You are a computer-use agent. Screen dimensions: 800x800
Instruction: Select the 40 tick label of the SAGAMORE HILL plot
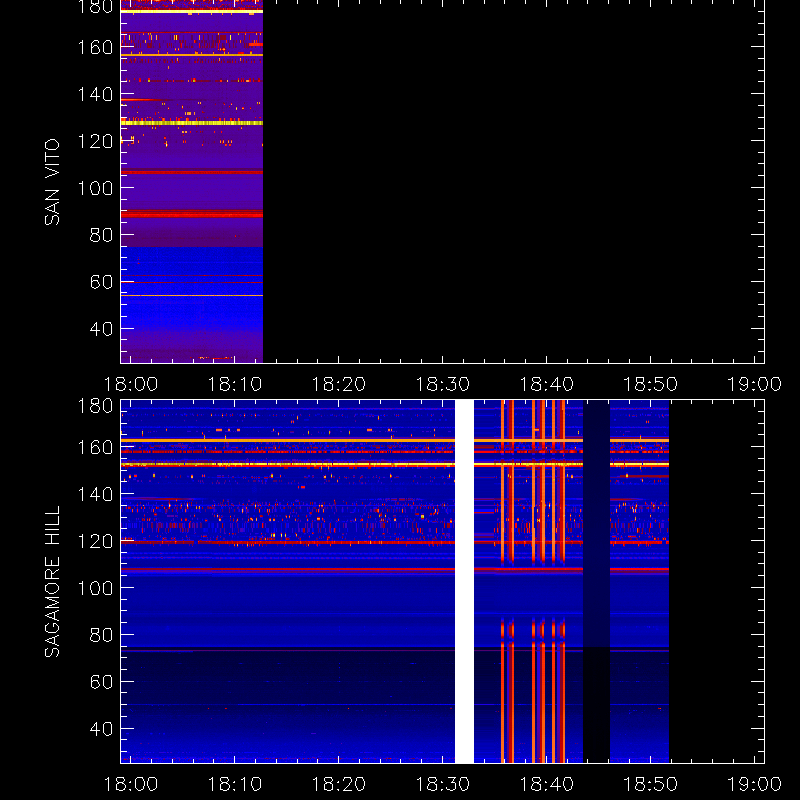(101, 729)
